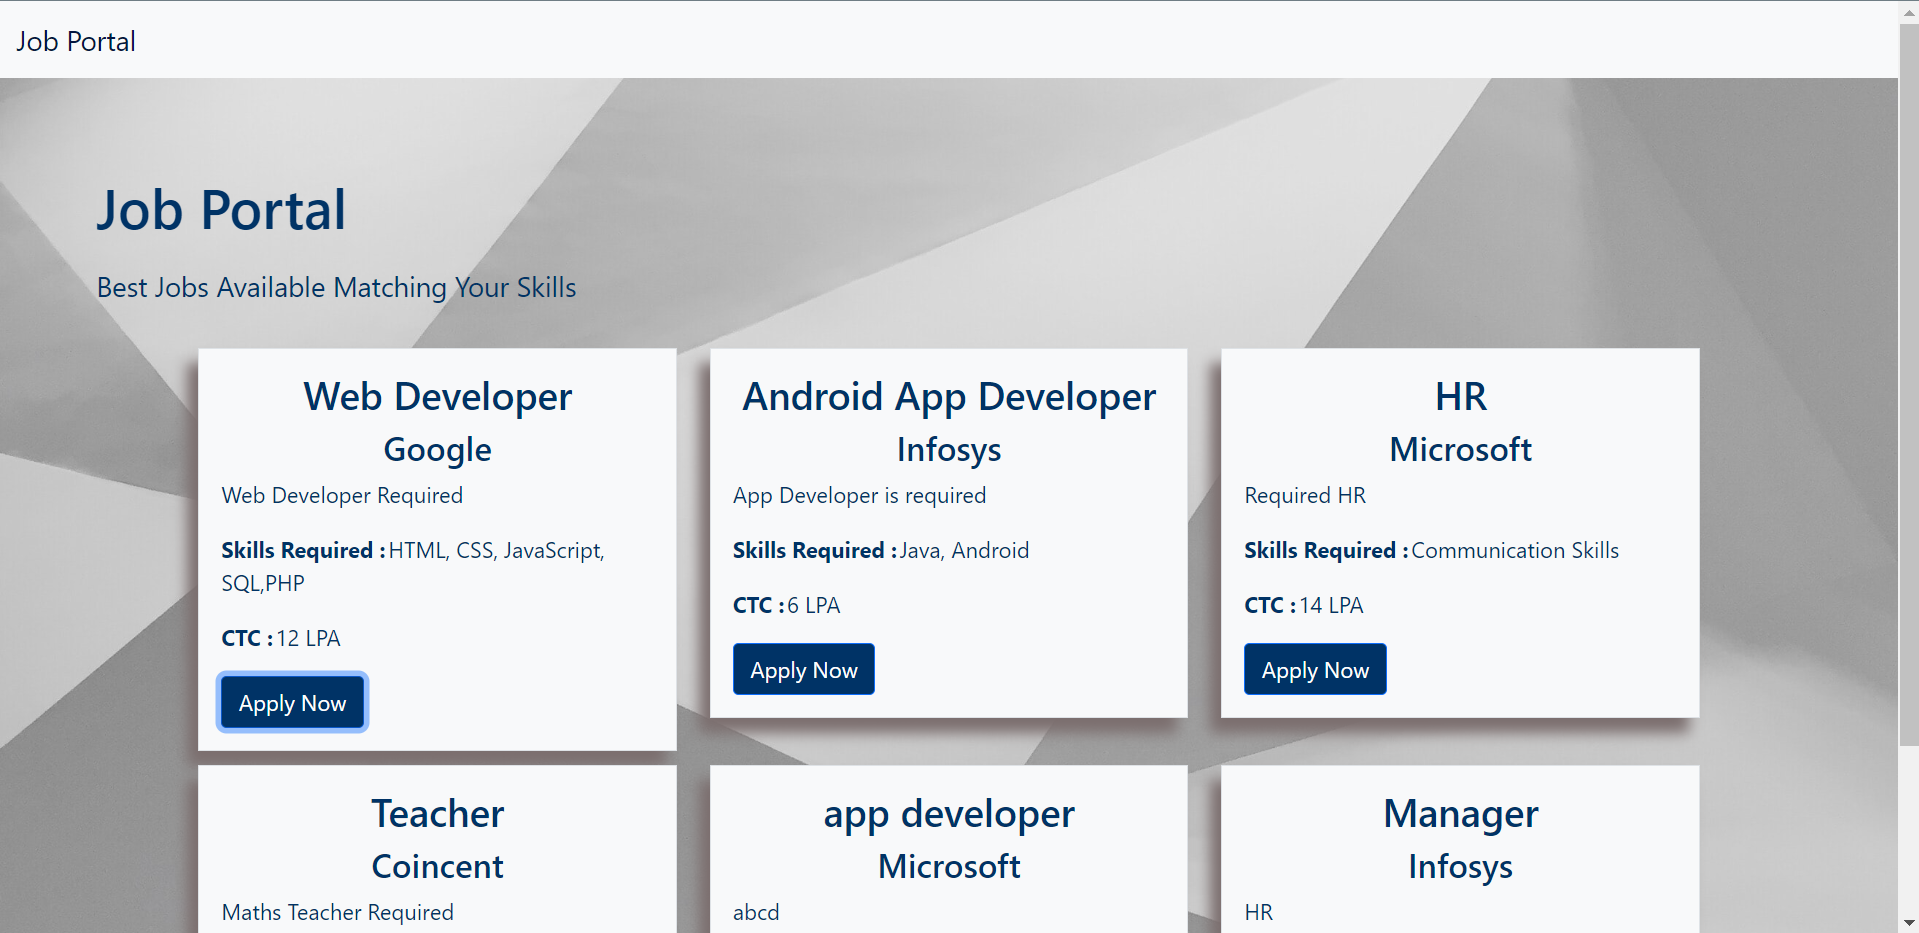
Task: Select the HR job card
Action: coord(1460,530)
